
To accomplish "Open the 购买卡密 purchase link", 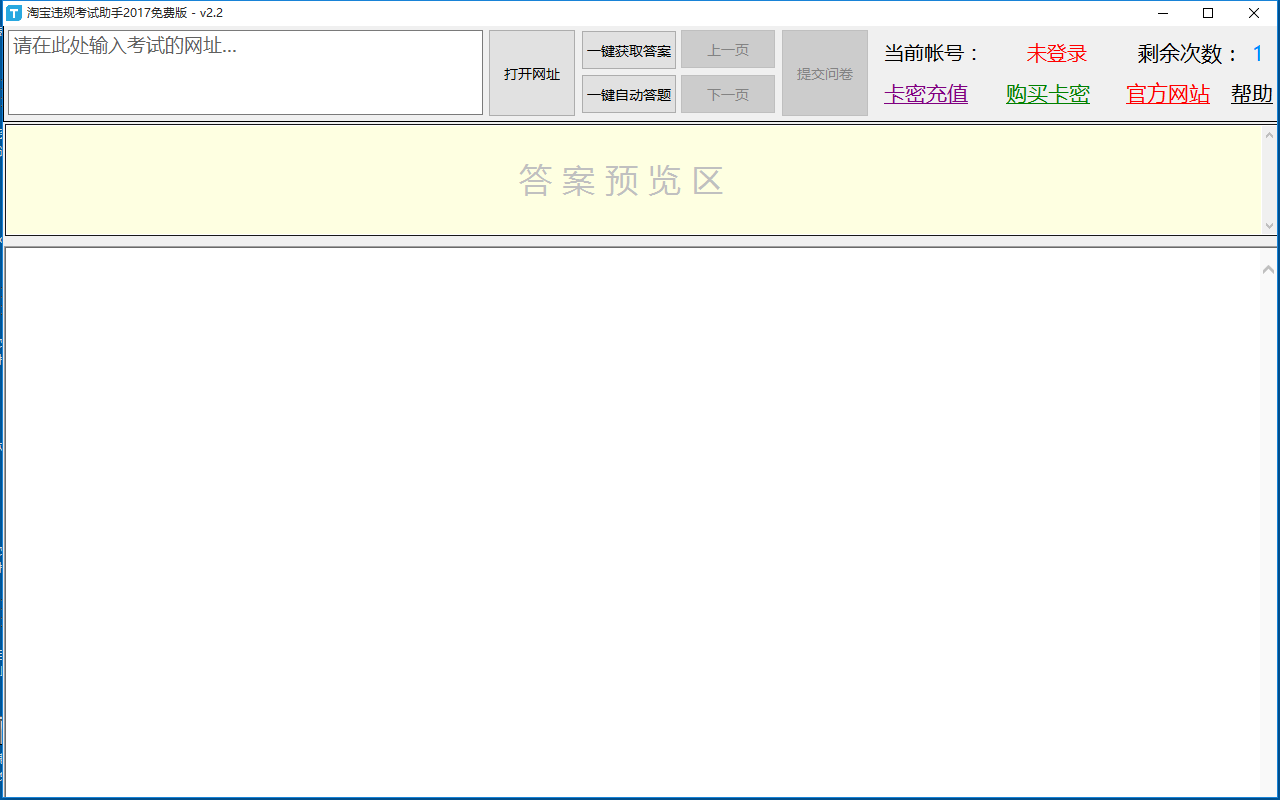I will [x=1048, y=94].
